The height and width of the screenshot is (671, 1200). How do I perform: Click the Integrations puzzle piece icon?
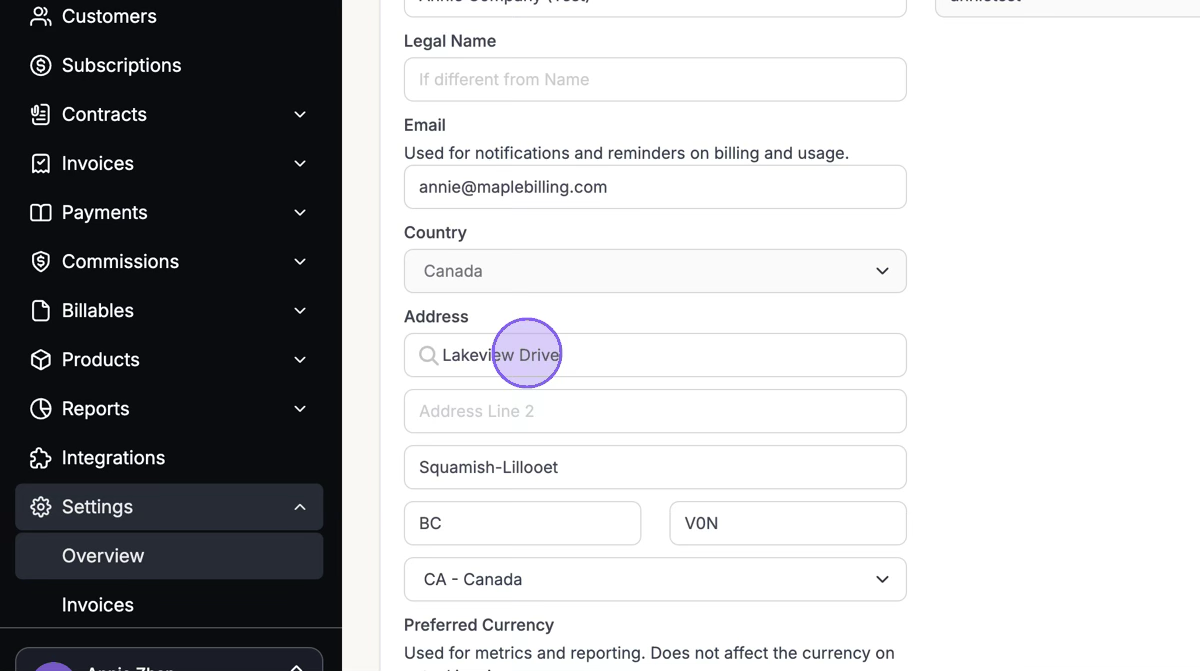40,457
